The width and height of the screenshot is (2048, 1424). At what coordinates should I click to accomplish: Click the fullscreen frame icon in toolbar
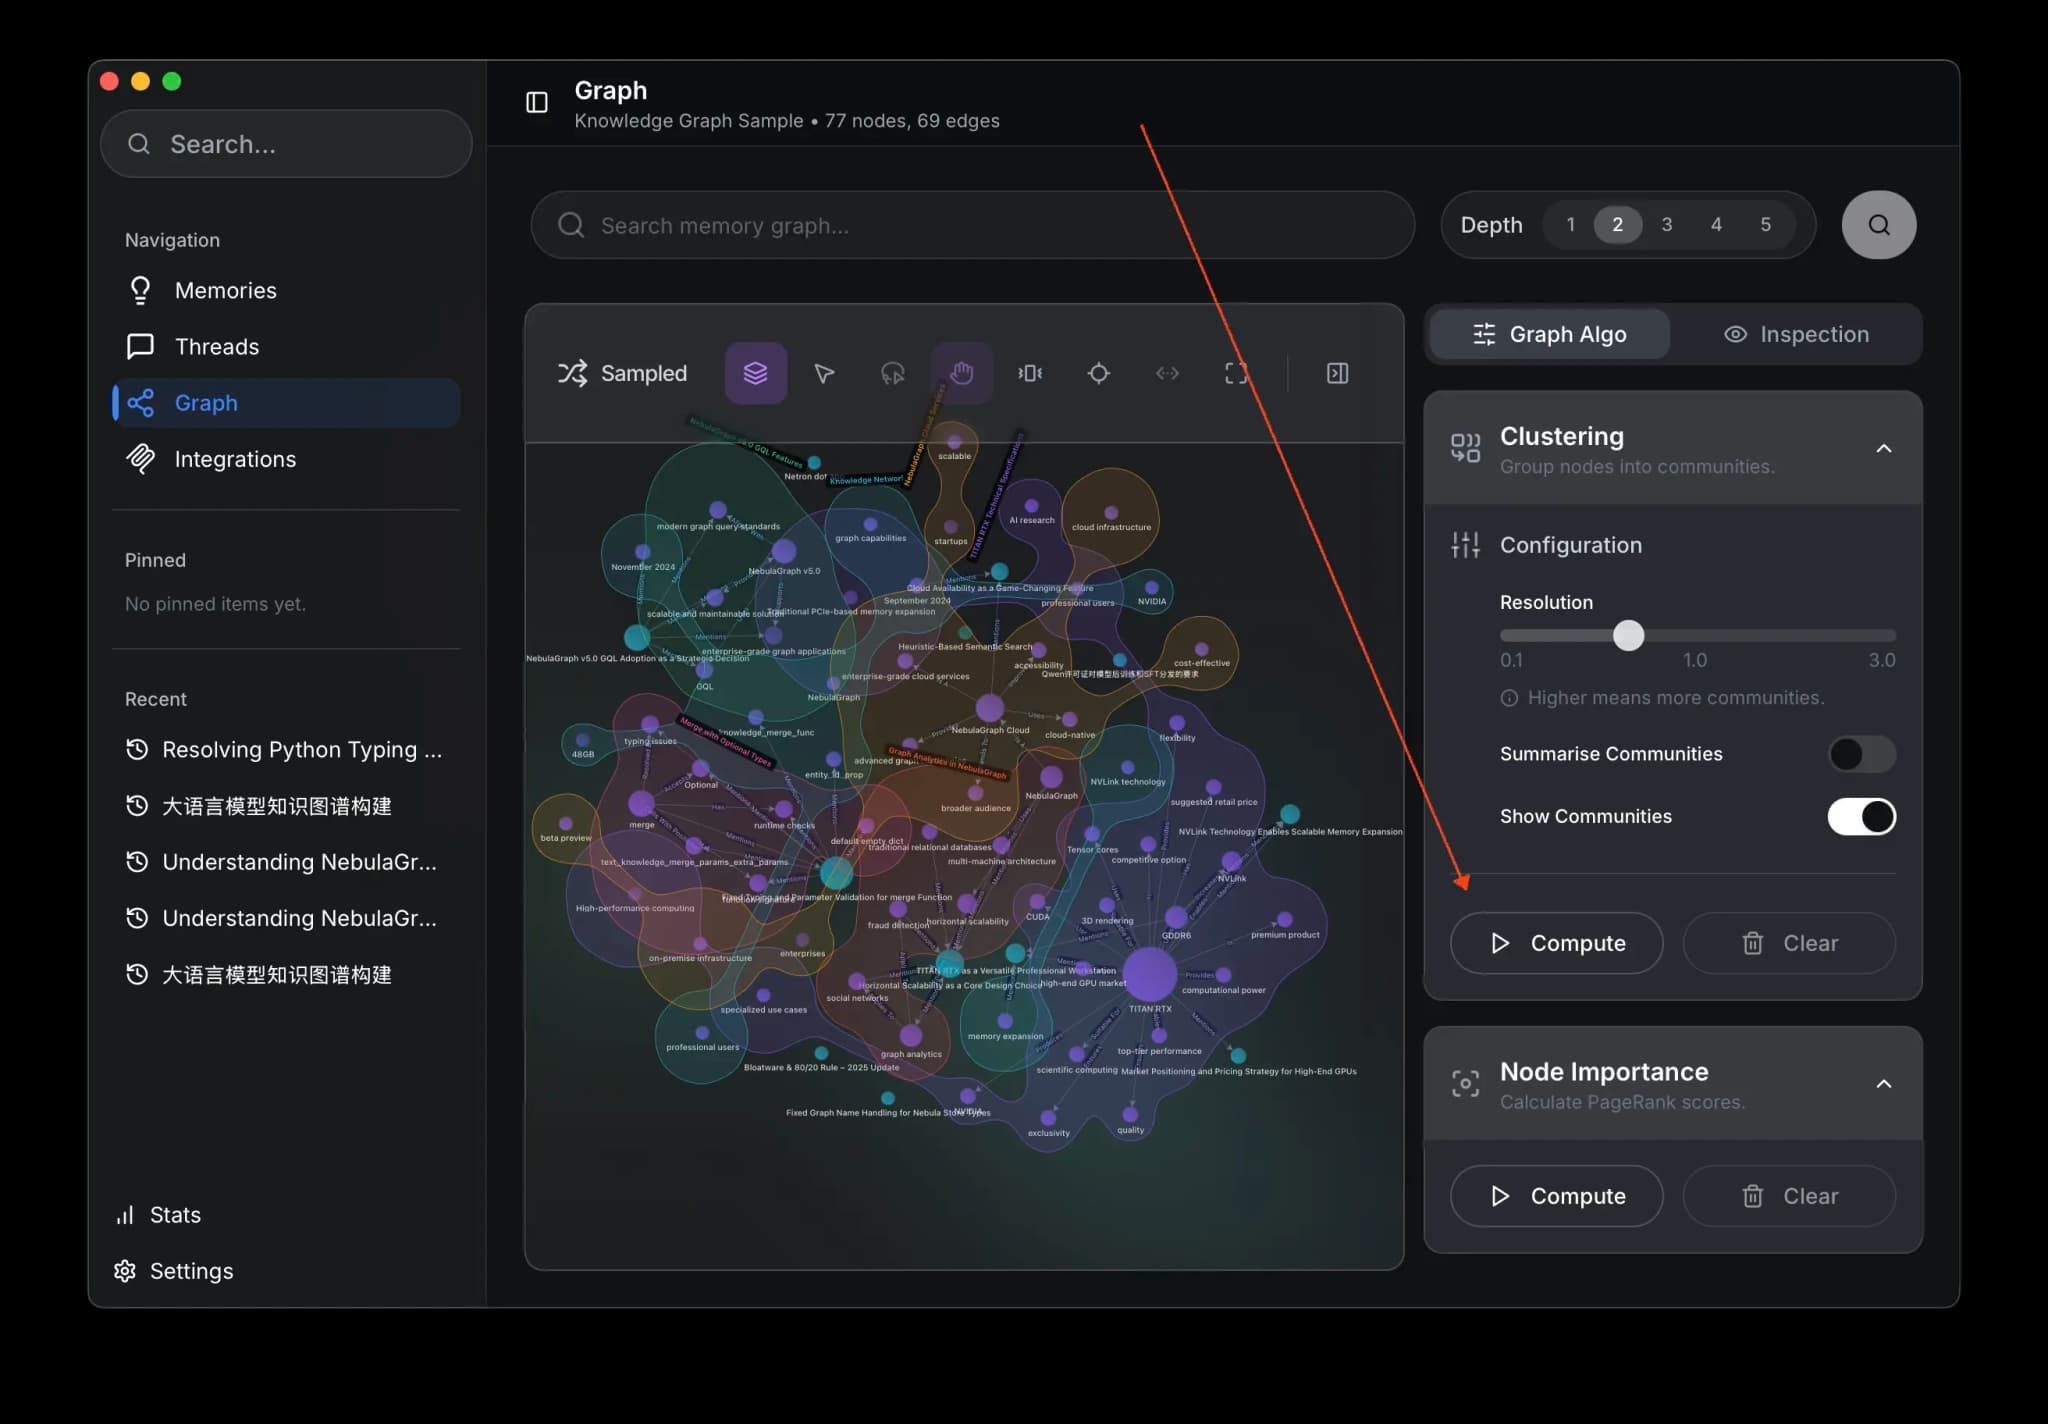click(1236, 373)
